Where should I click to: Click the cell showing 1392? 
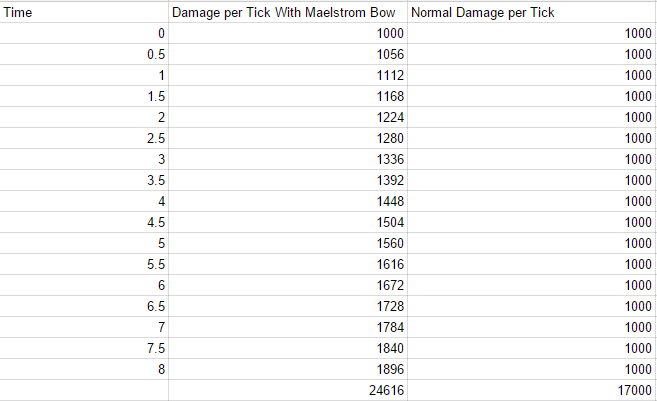click(288, 180)
